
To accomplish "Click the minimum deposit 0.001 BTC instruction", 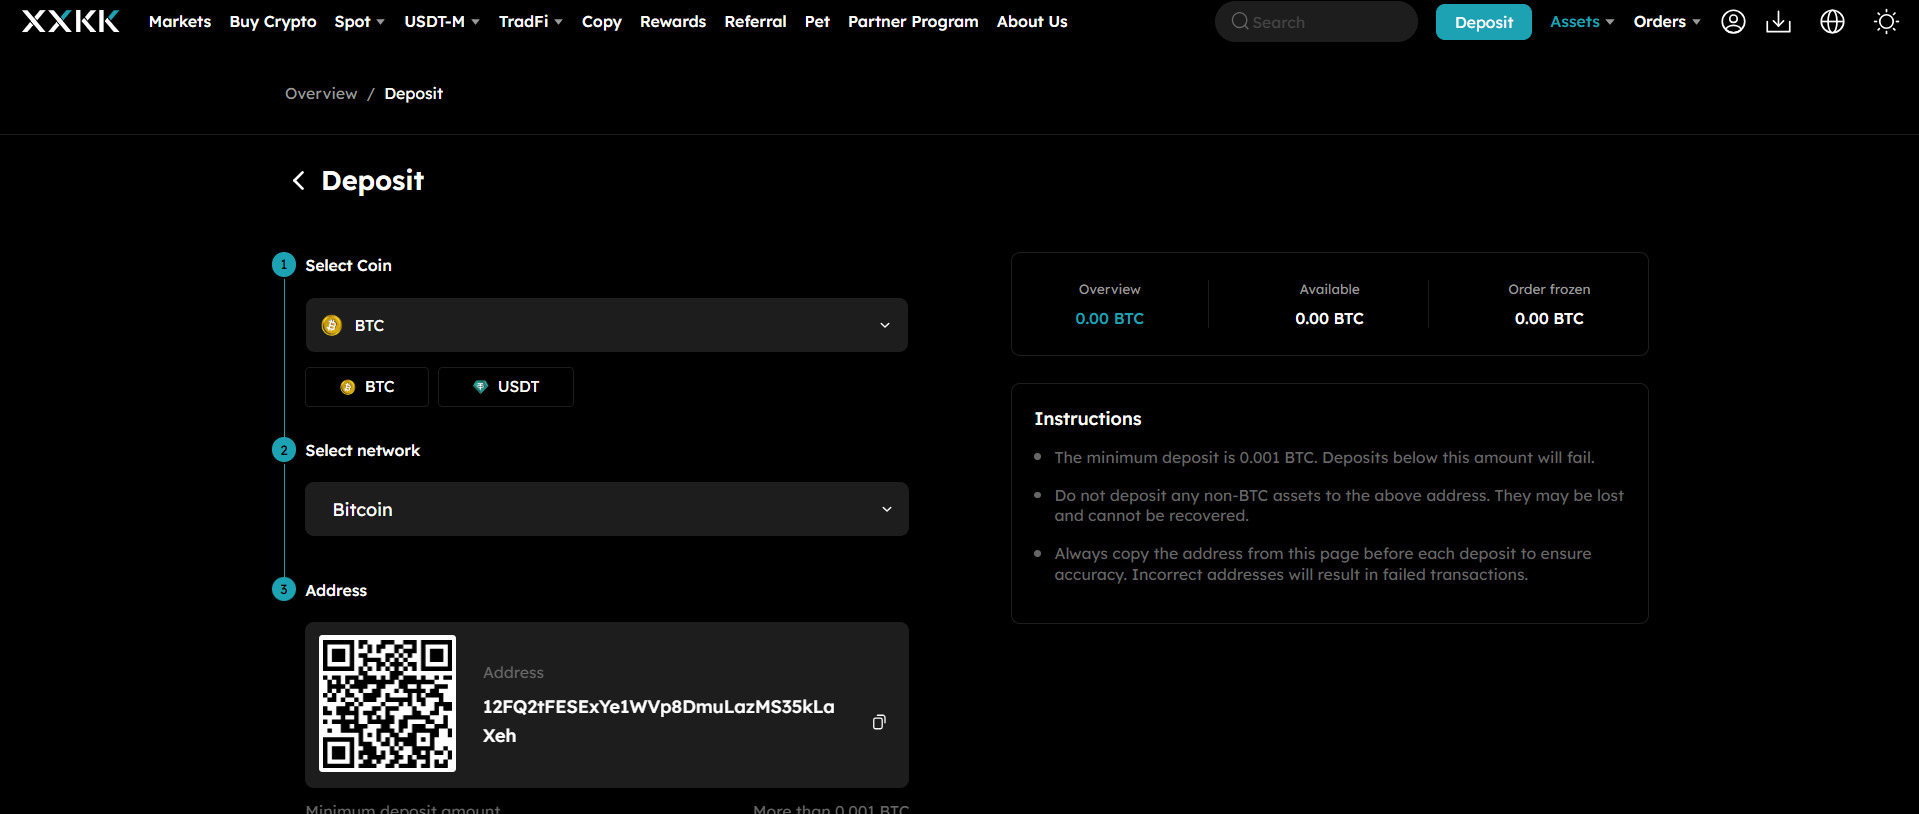I will point(1324,457).
